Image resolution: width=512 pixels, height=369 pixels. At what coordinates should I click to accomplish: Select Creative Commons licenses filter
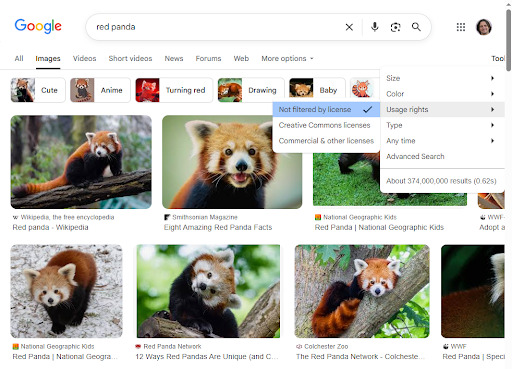point(326,125)
